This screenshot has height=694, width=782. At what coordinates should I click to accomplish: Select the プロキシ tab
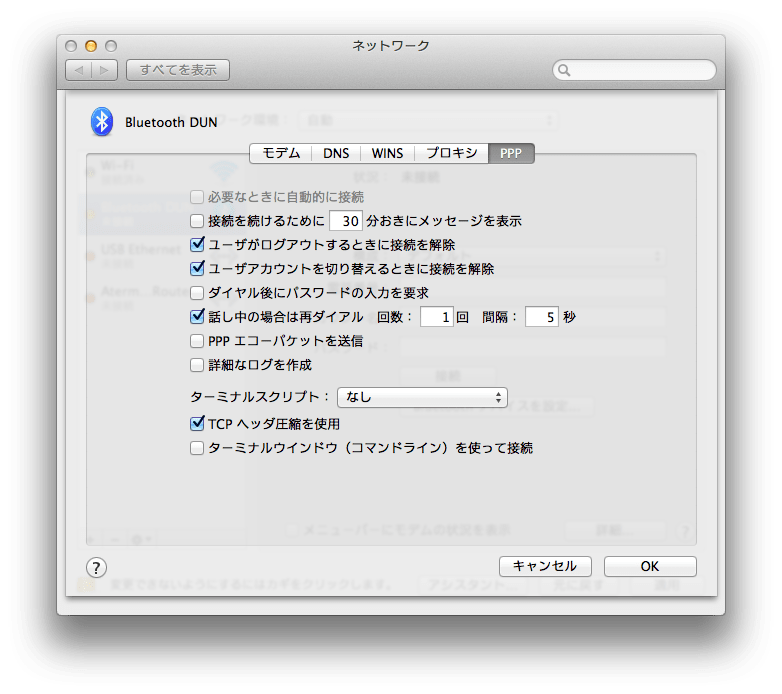451,153
